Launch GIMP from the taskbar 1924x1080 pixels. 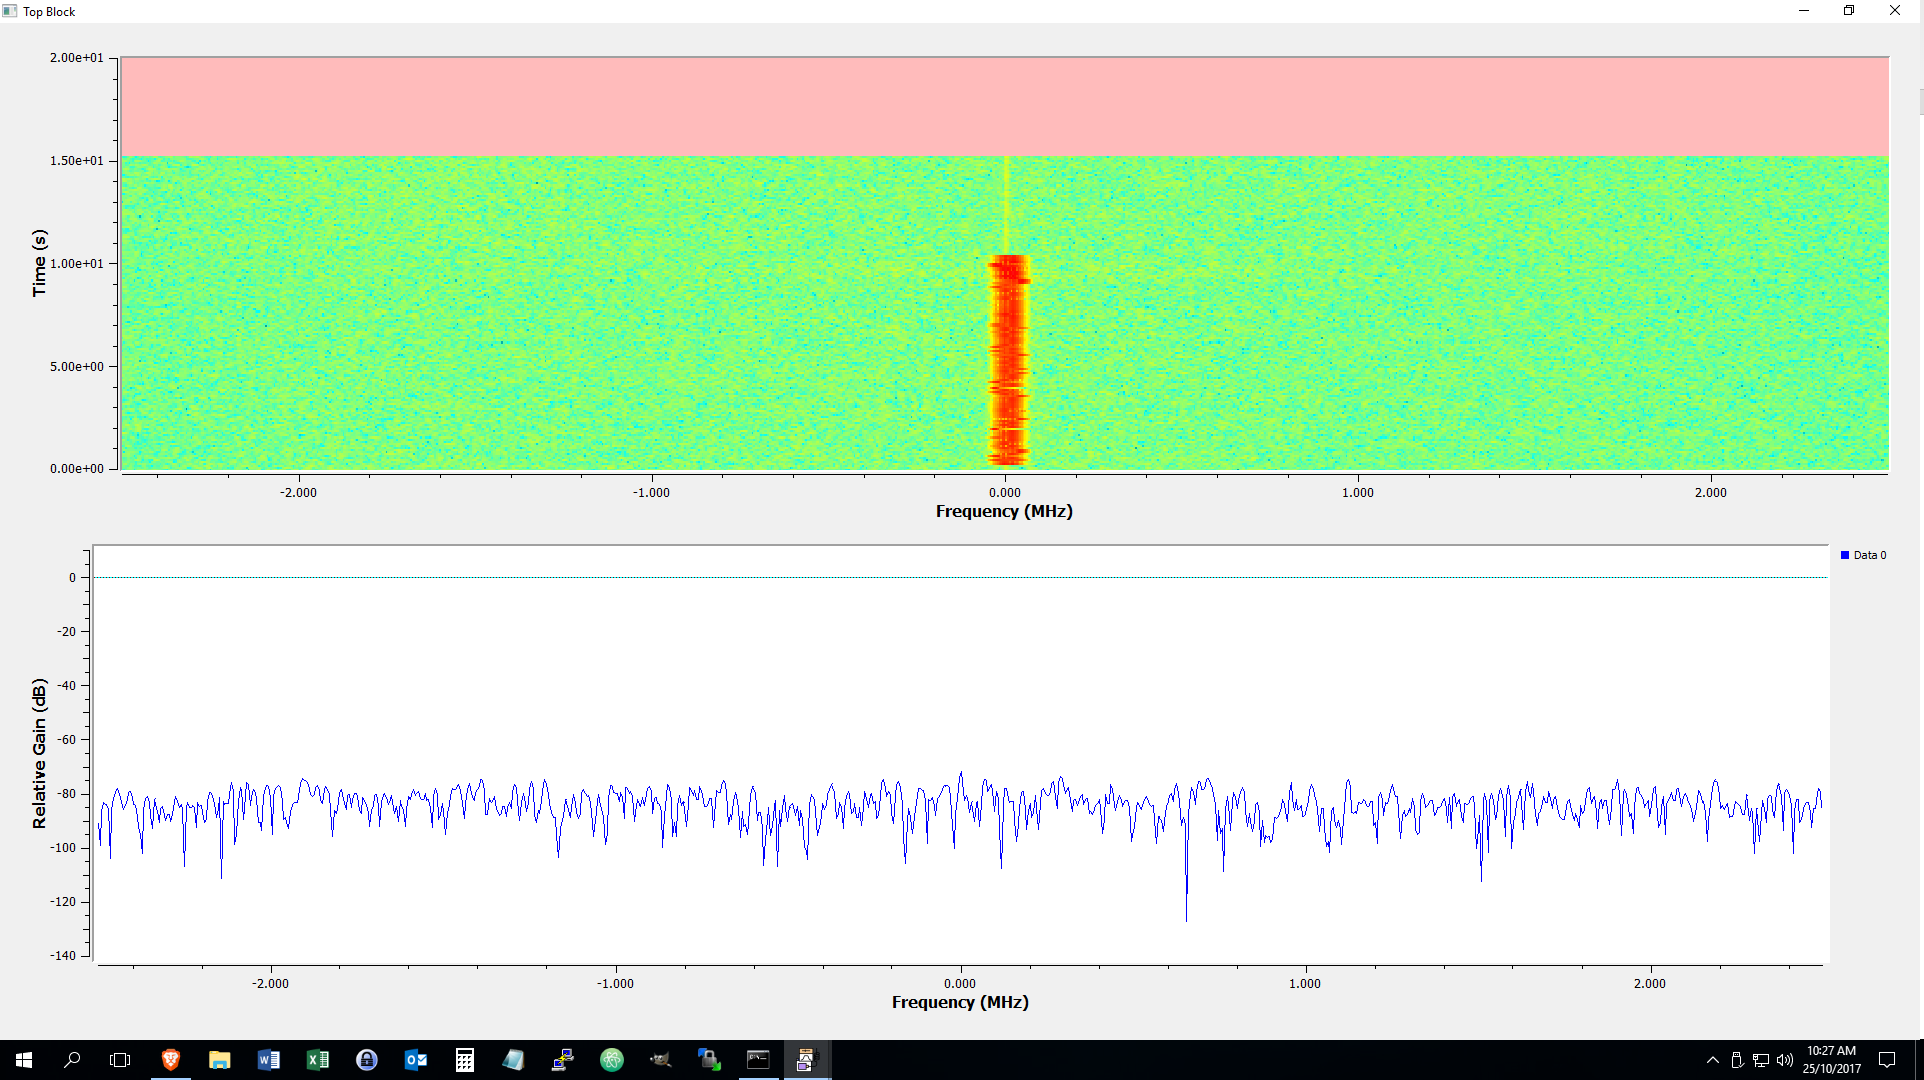(x=661, y=1060)
